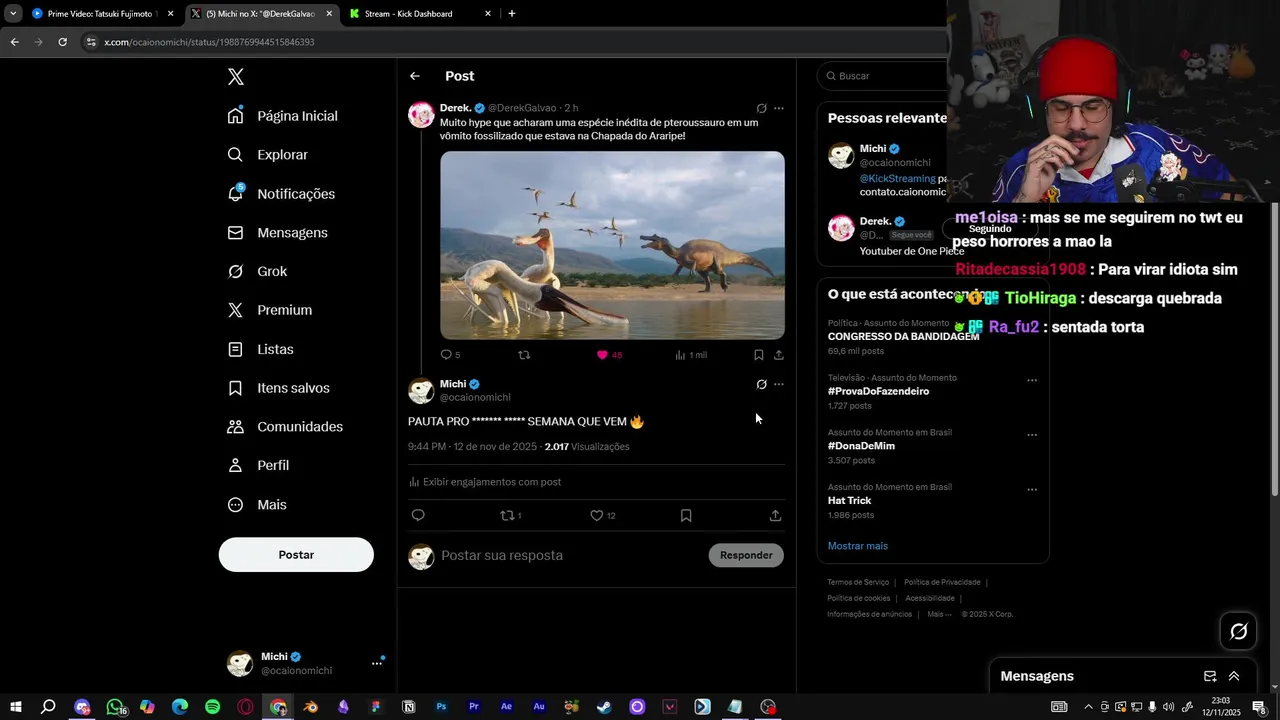Open pterosaur image thumbnail

click(612, 245)
